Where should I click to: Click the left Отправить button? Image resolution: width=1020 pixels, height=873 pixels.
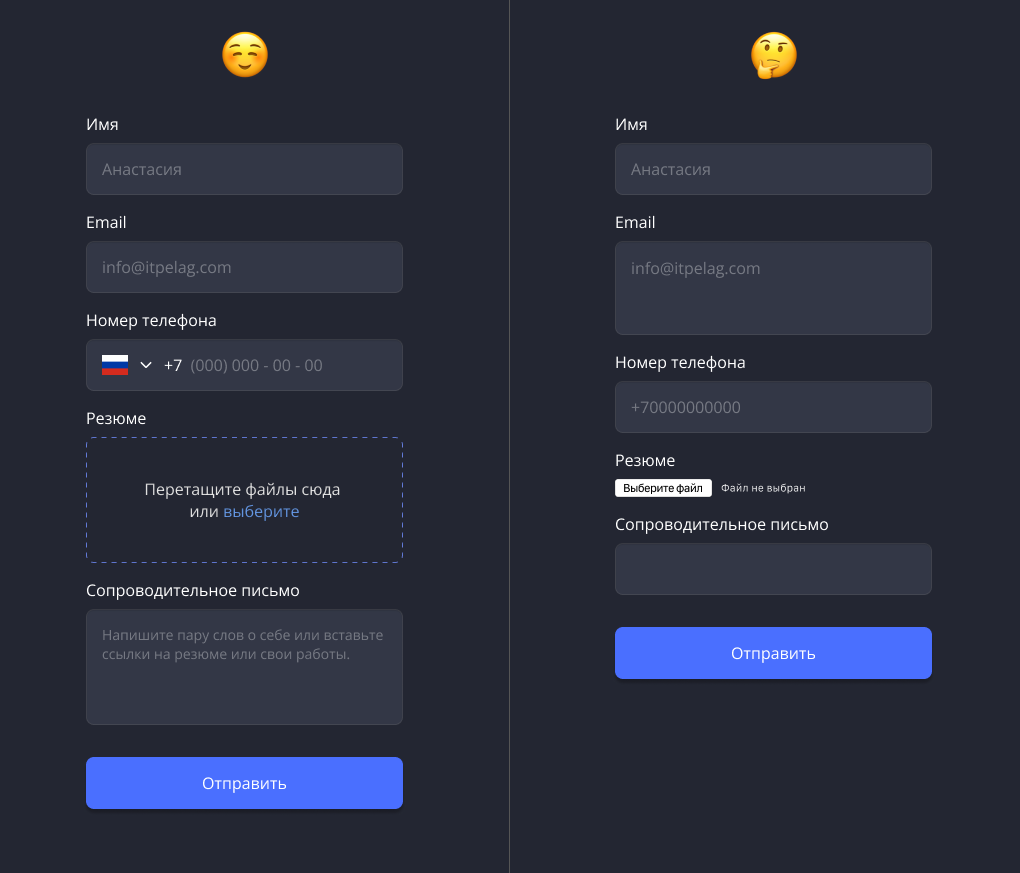[245, 783]
